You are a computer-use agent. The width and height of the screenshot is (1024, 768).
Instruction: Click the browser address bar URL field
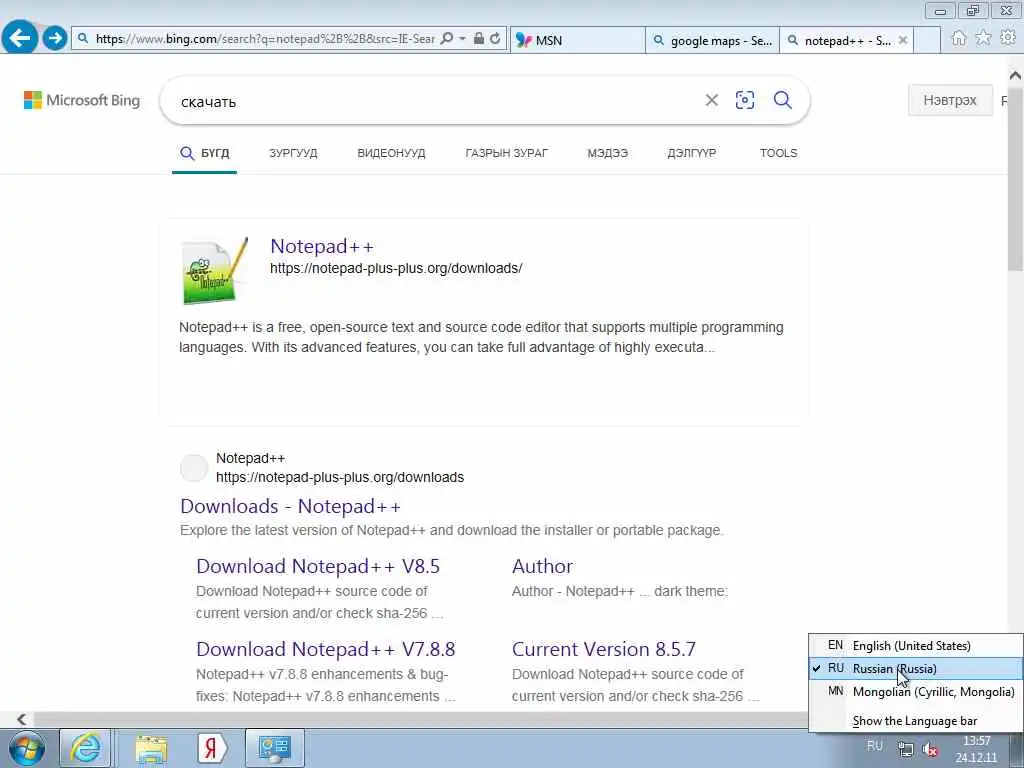pyautogui.click(x=264, y=39)
